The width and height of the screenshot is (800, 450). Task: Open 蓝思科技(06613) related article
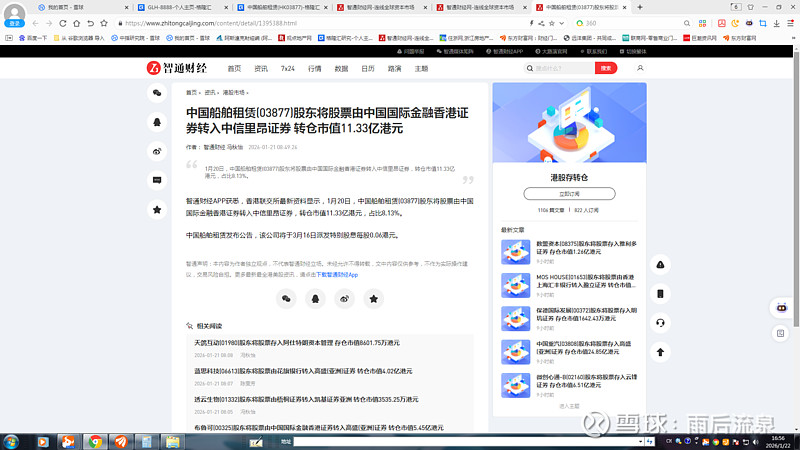[303, 371]
